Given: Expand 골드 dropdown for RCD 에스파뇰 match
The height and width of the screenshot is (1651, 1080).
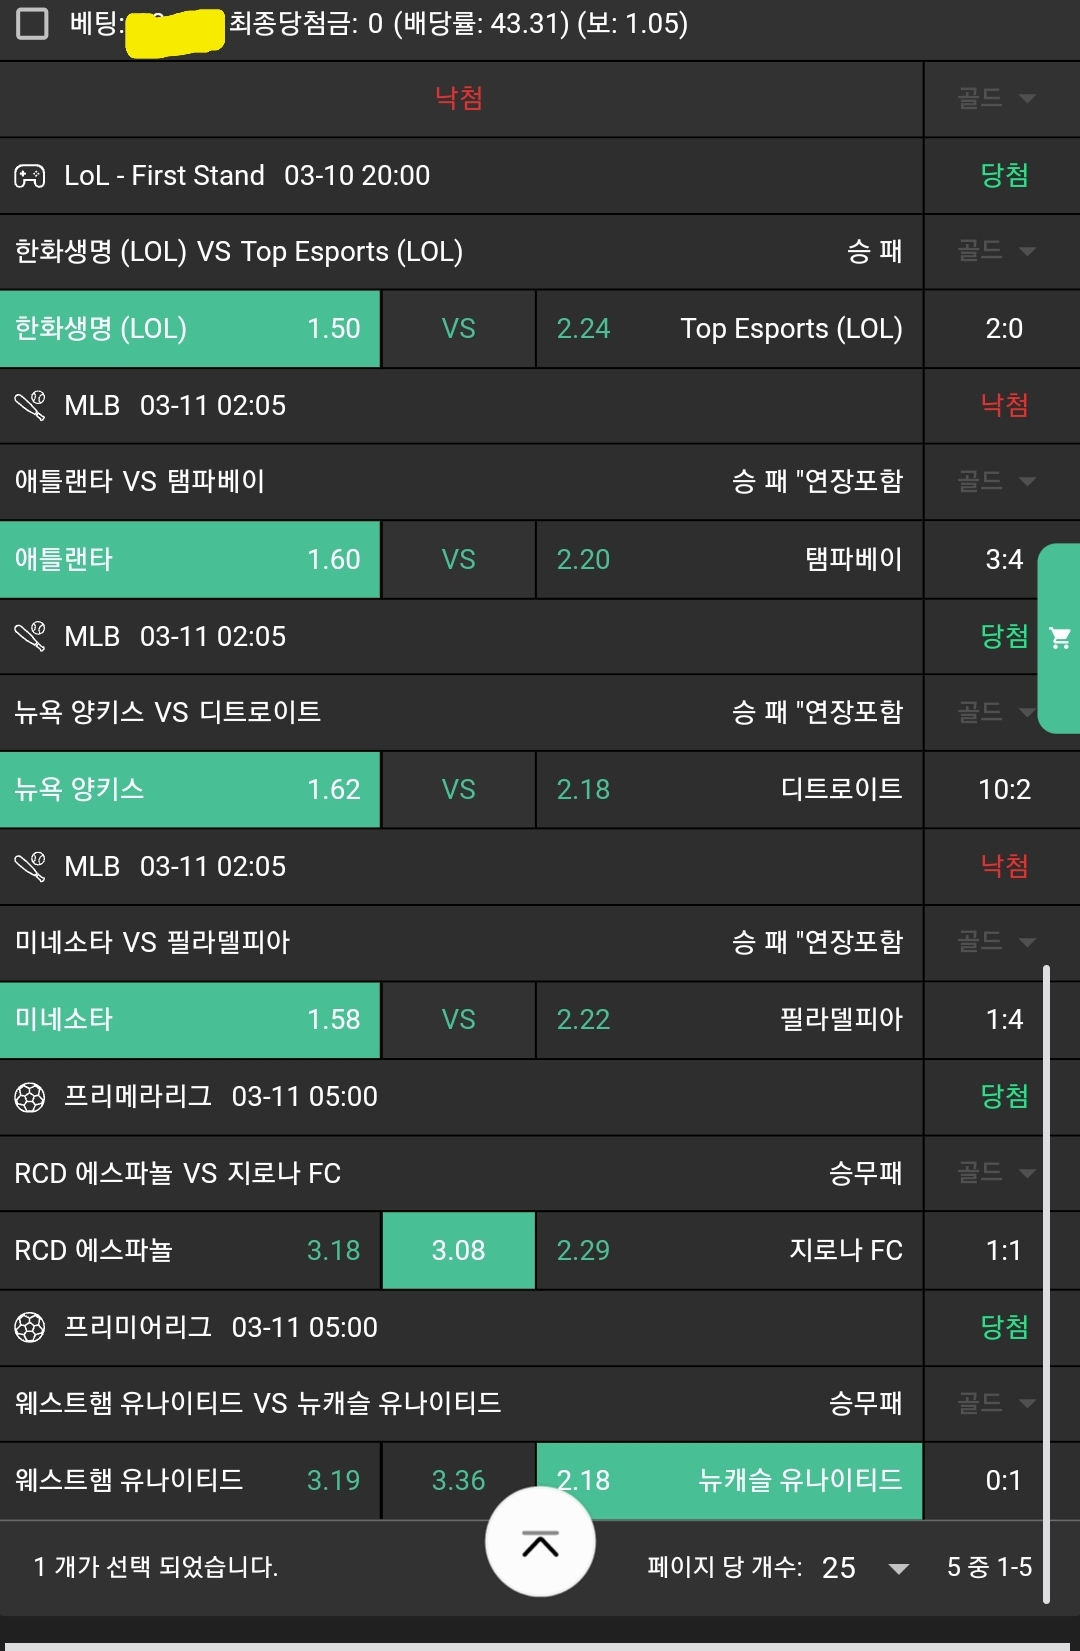Looking at the screenshot, I should tap(996, 1173).
